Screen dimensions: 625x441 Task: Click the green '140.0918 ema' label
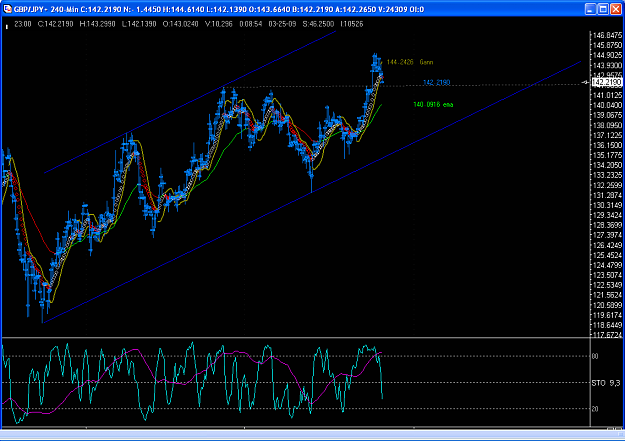[433, 104]
